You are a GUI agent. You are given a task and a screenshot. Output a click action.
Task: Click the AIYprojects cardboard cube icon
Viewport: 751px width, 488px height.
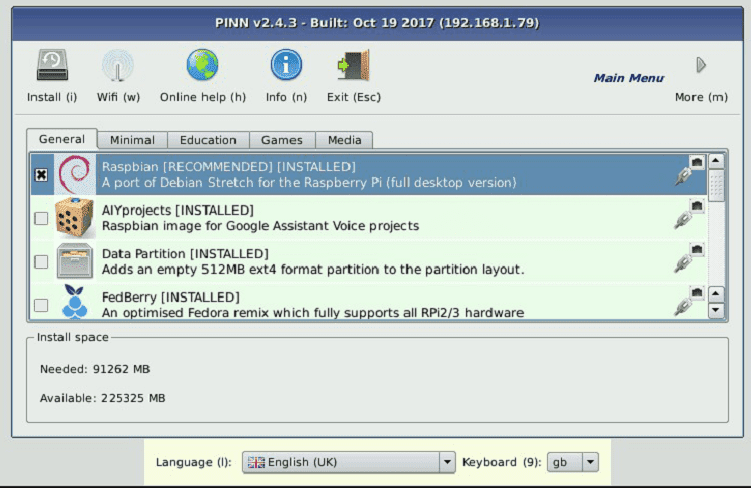[74, 218]
